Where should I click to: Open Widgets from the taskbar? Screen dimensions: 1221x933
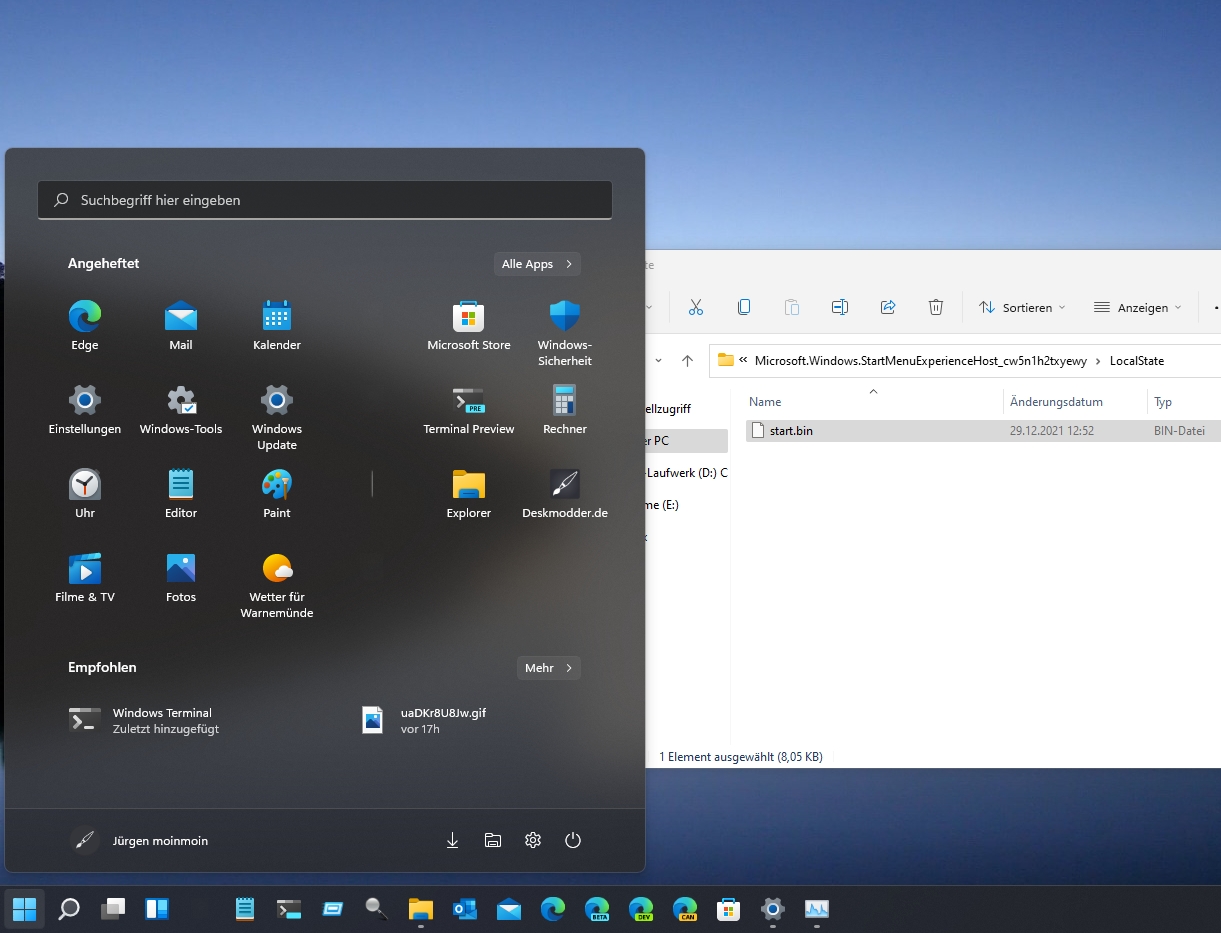tap(157, 909)
